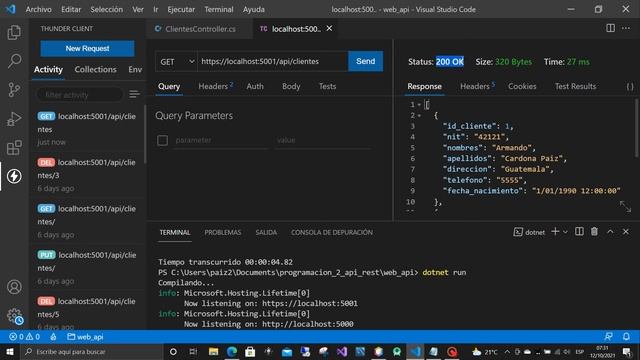Open the Windows Start menu

(x=10, y=351)
